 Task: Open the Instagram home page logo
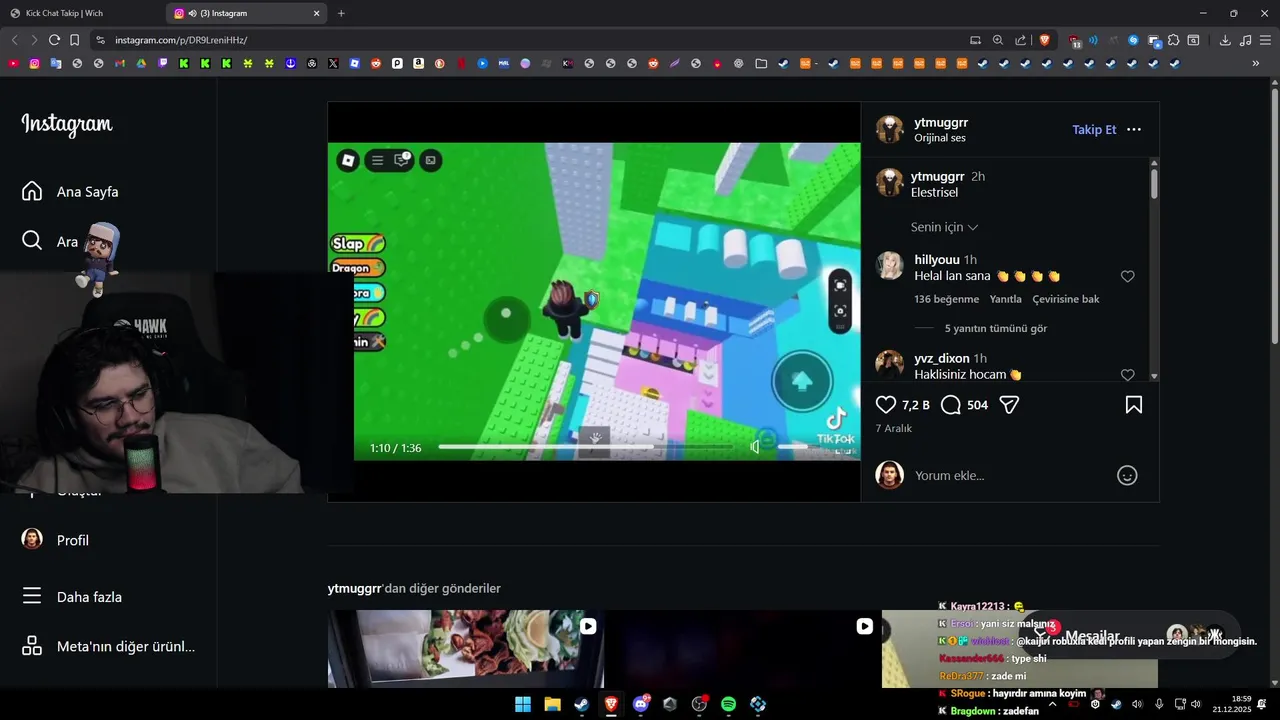tap(67, 124)
